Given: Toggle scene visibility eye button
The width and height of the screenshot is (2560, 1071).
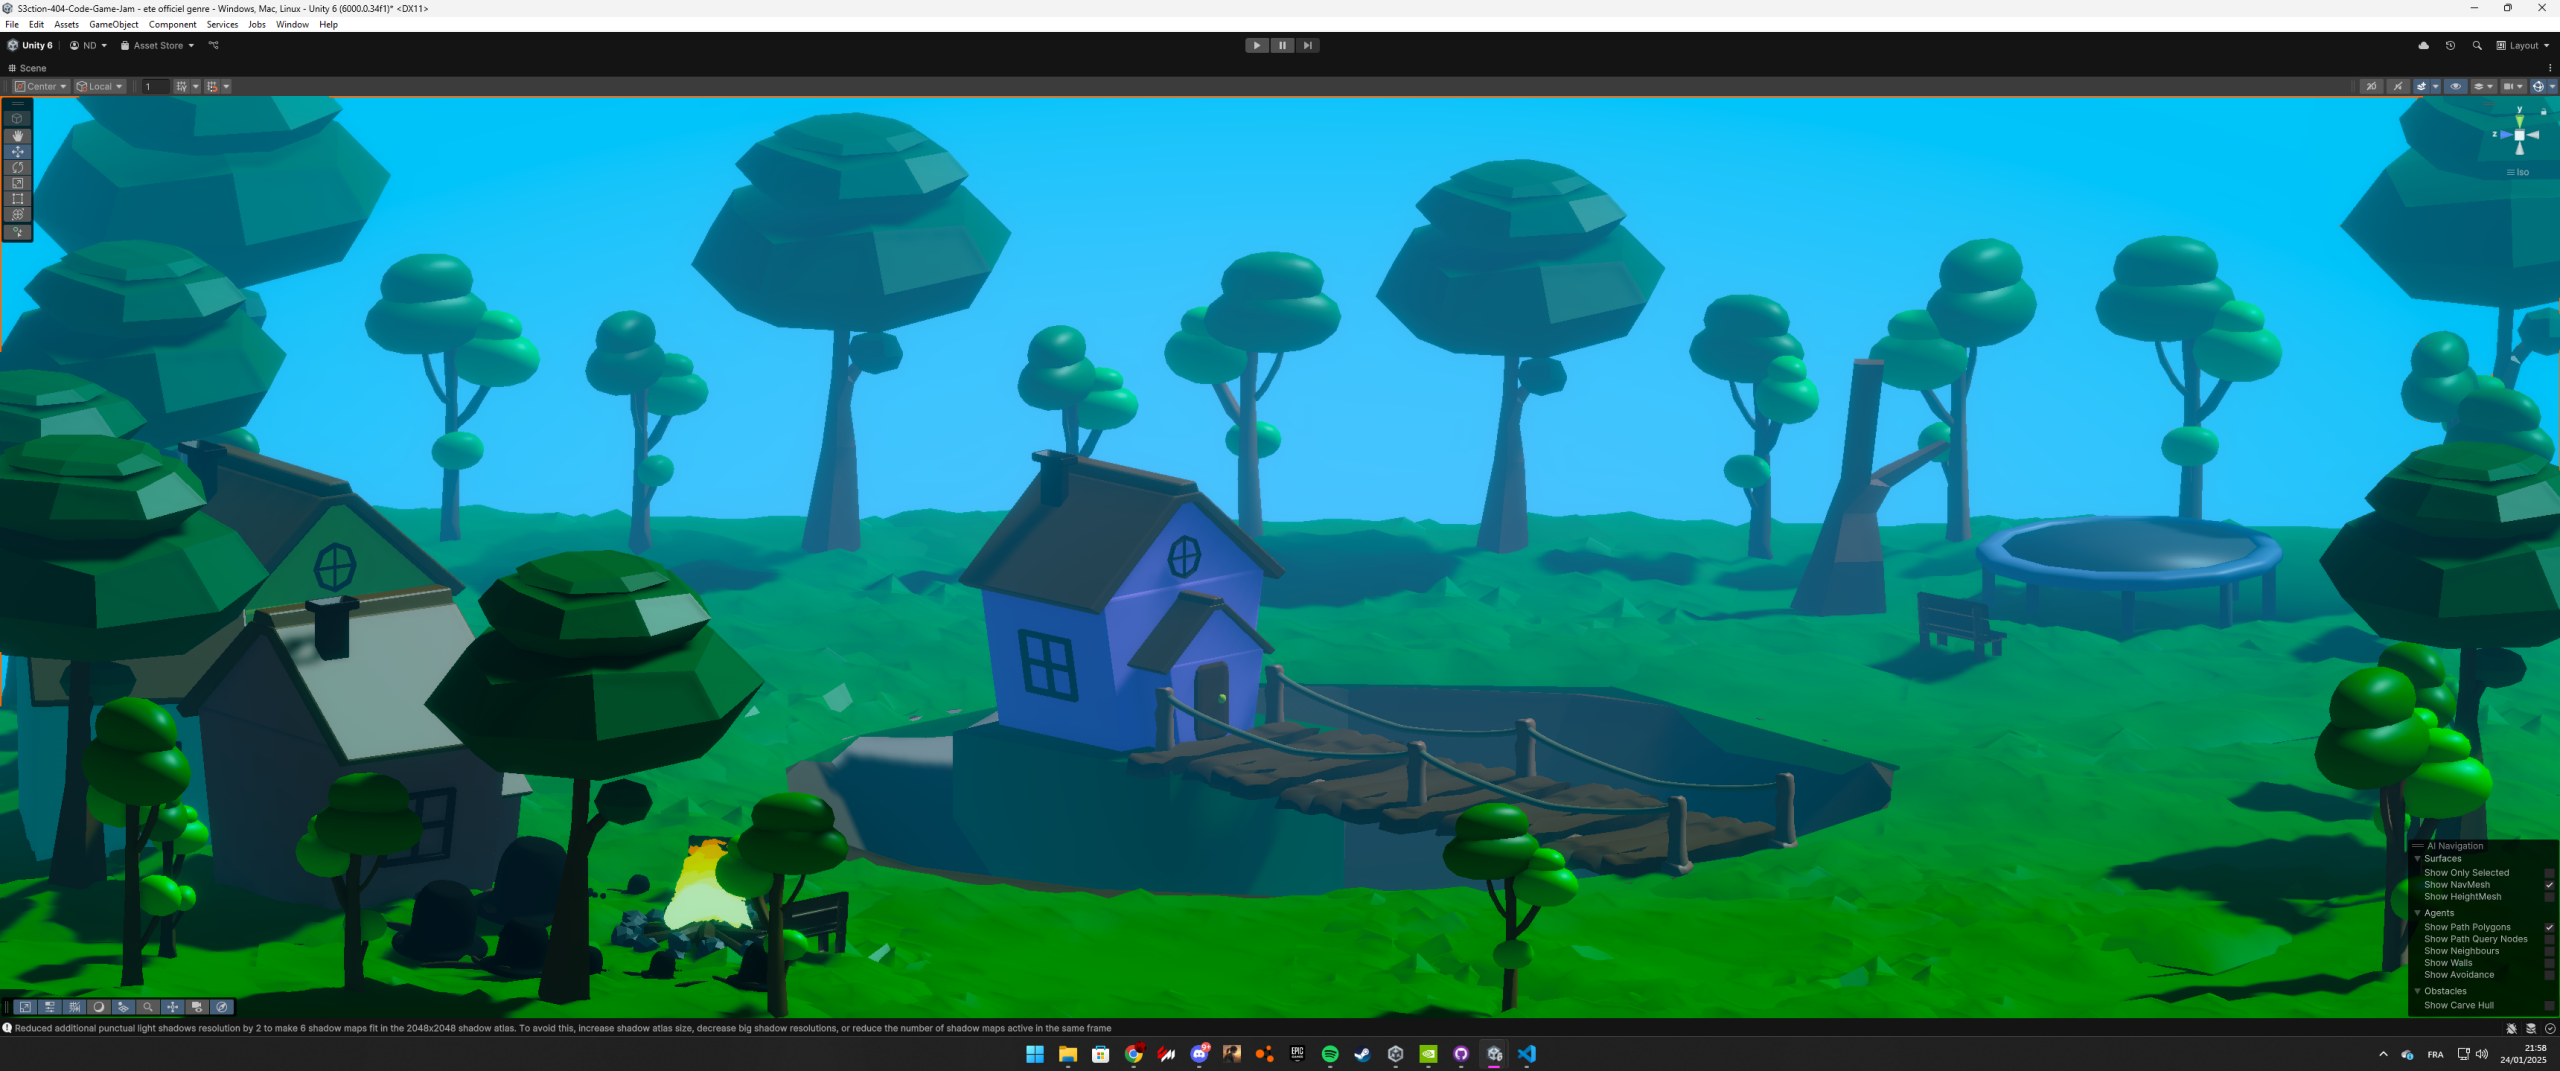Looking at the screenshot, I should click(x=2455, y=86).
